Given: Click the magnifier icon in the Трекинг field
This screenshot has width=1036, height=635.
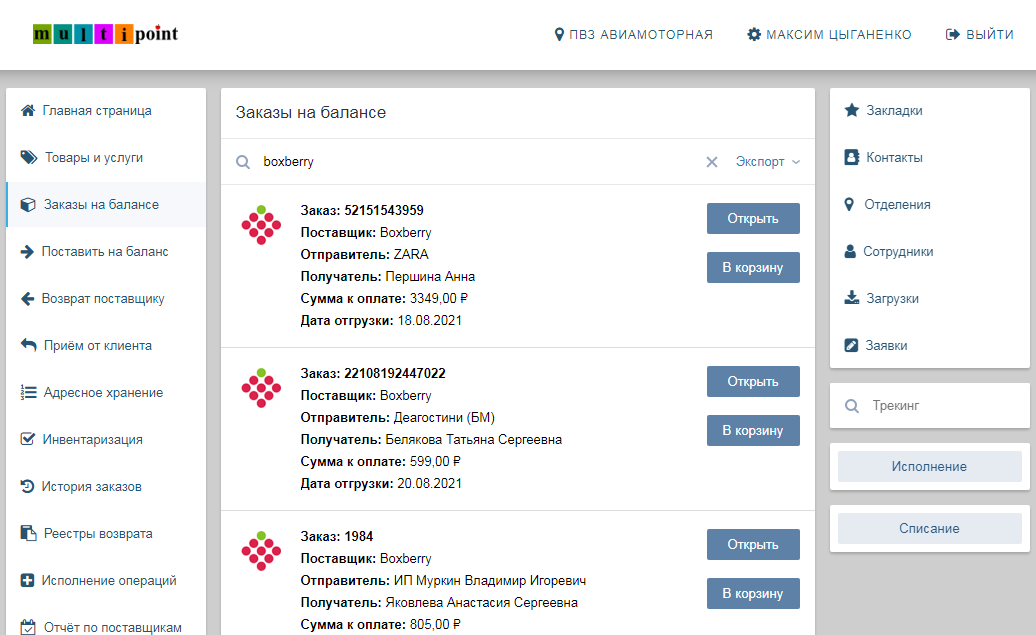Looking at the screenshot, I should pyautogui.click(x=852, y=406).
